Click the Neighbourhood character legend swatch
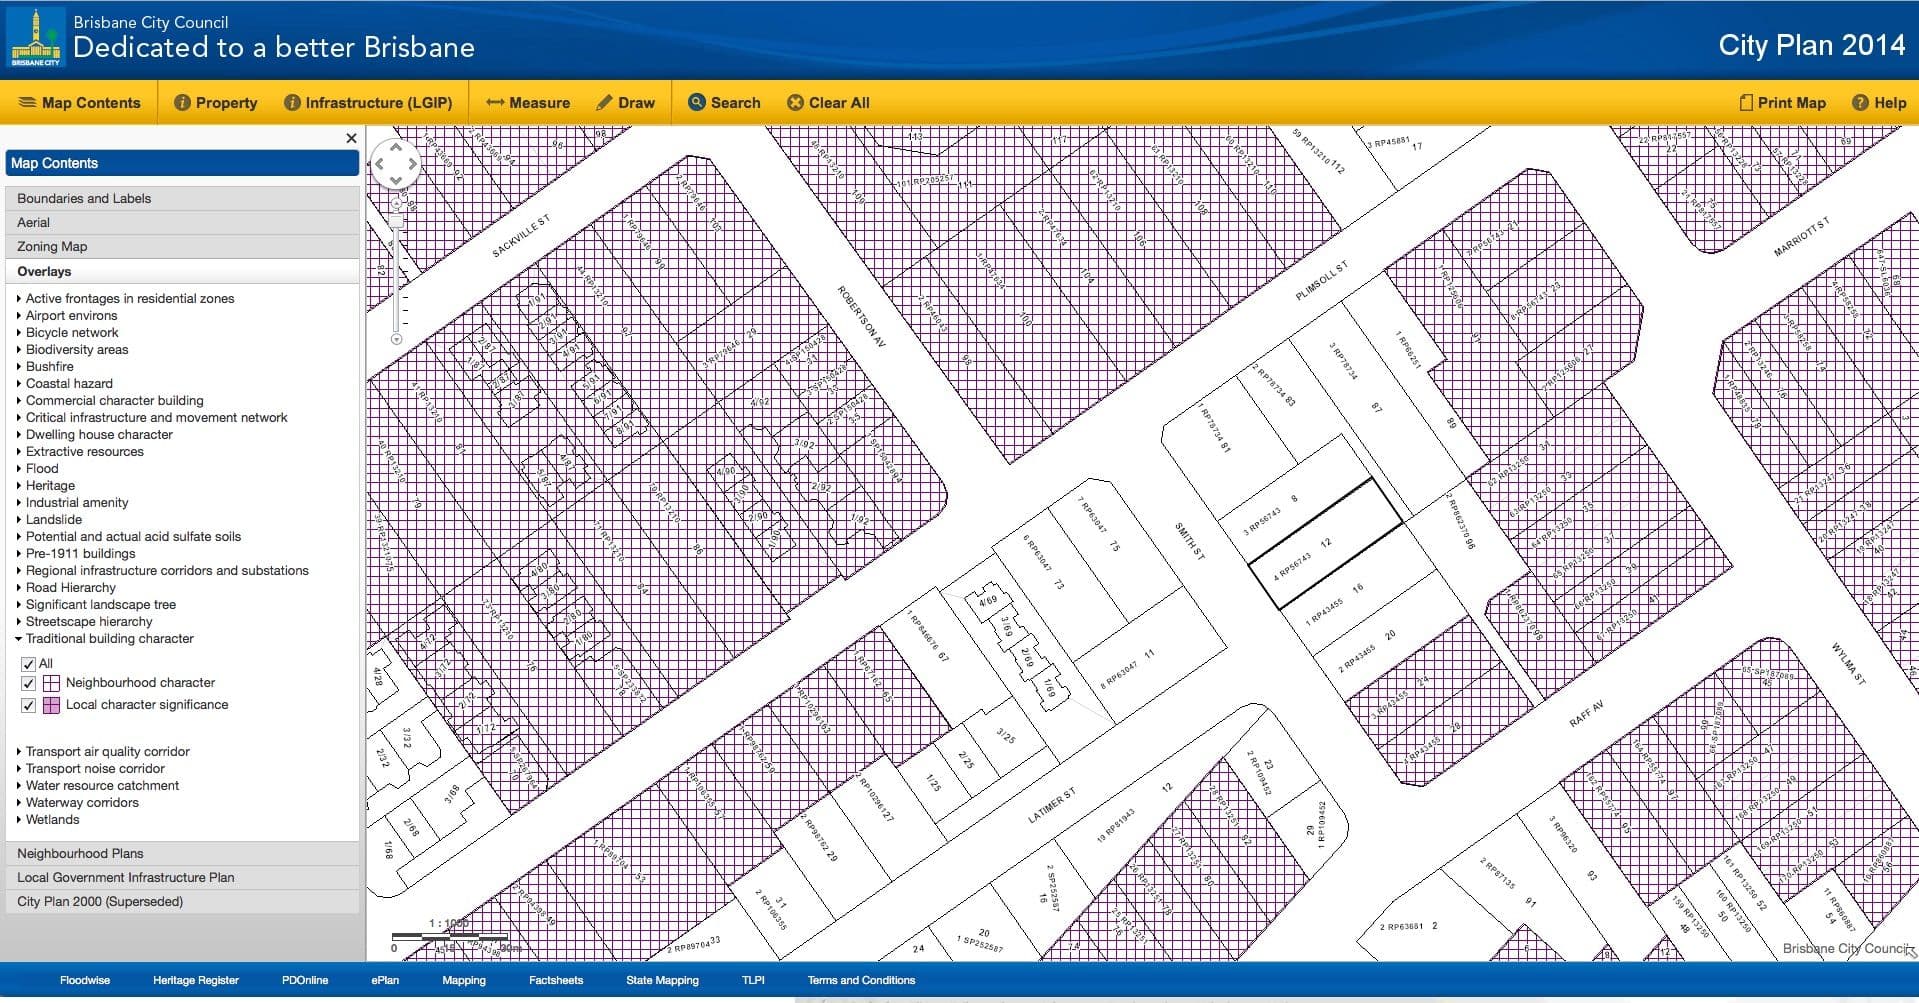Viewport: 1919px width, 1003px height. [x=51, y=684]
